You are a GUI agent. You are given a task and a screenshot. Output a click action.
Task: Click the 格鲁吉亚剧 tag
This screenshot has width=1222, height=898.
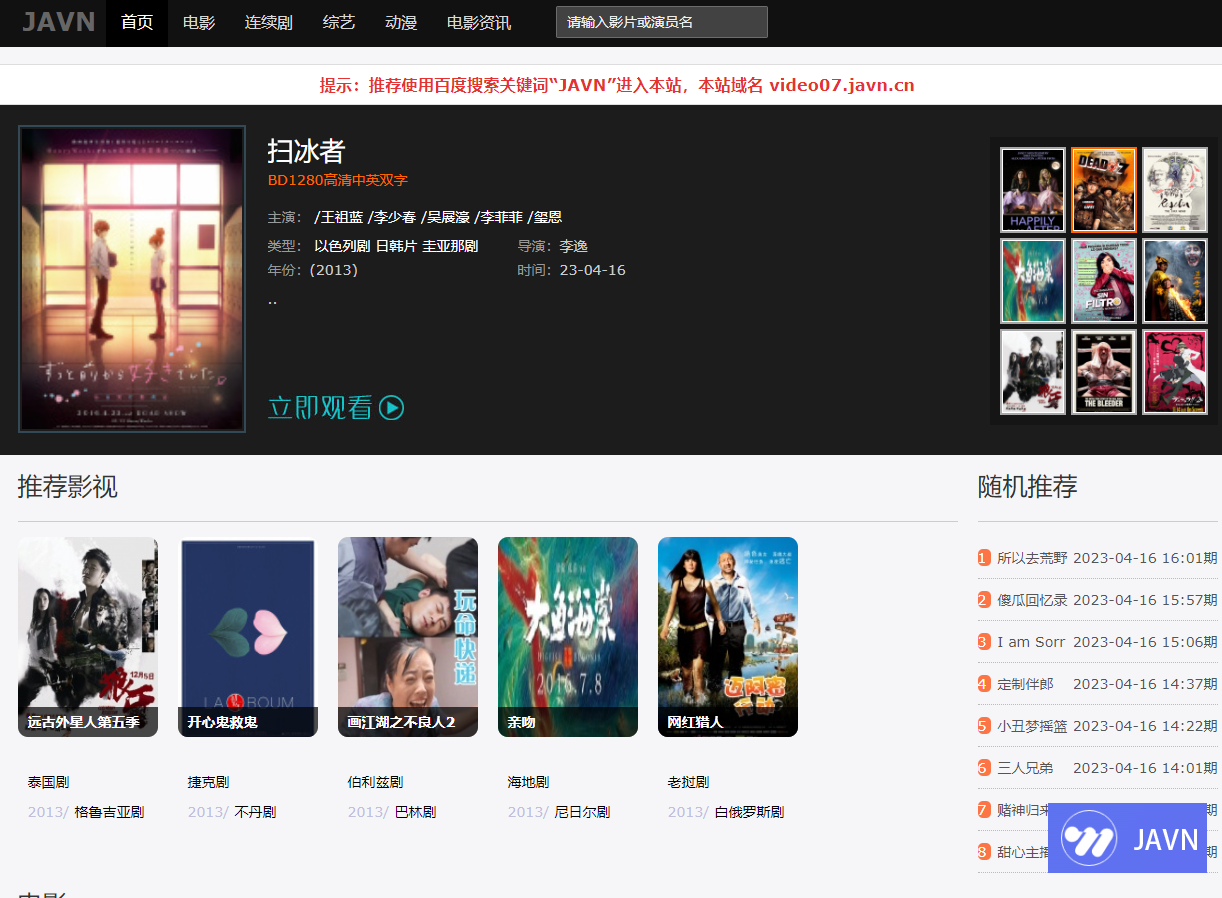(109, 812)
